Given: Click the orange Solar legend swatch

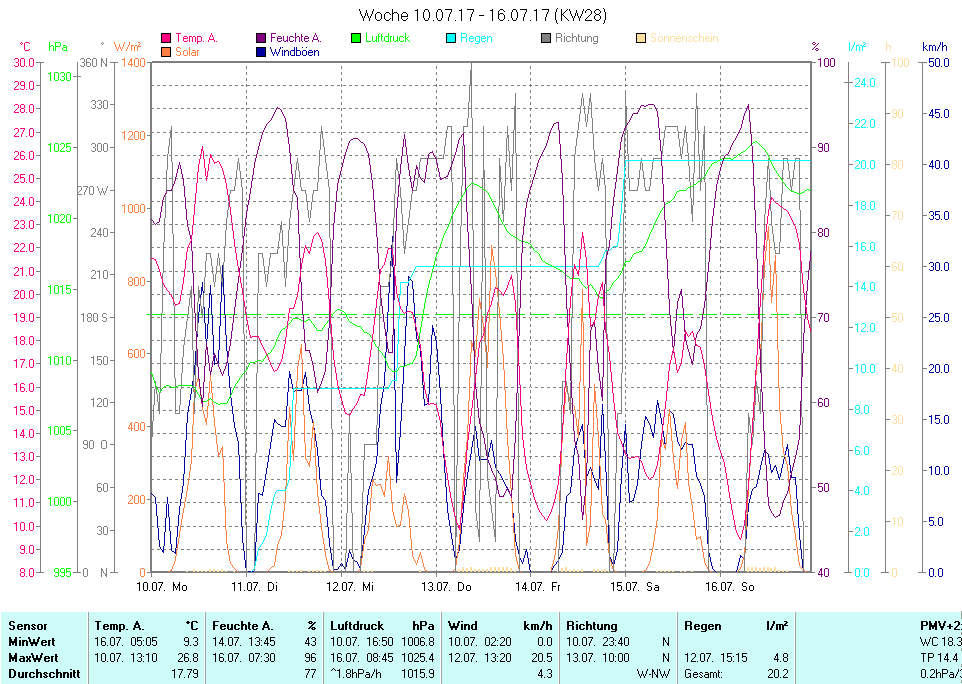Looking at the screenshot, I should (x=166, y=52).
